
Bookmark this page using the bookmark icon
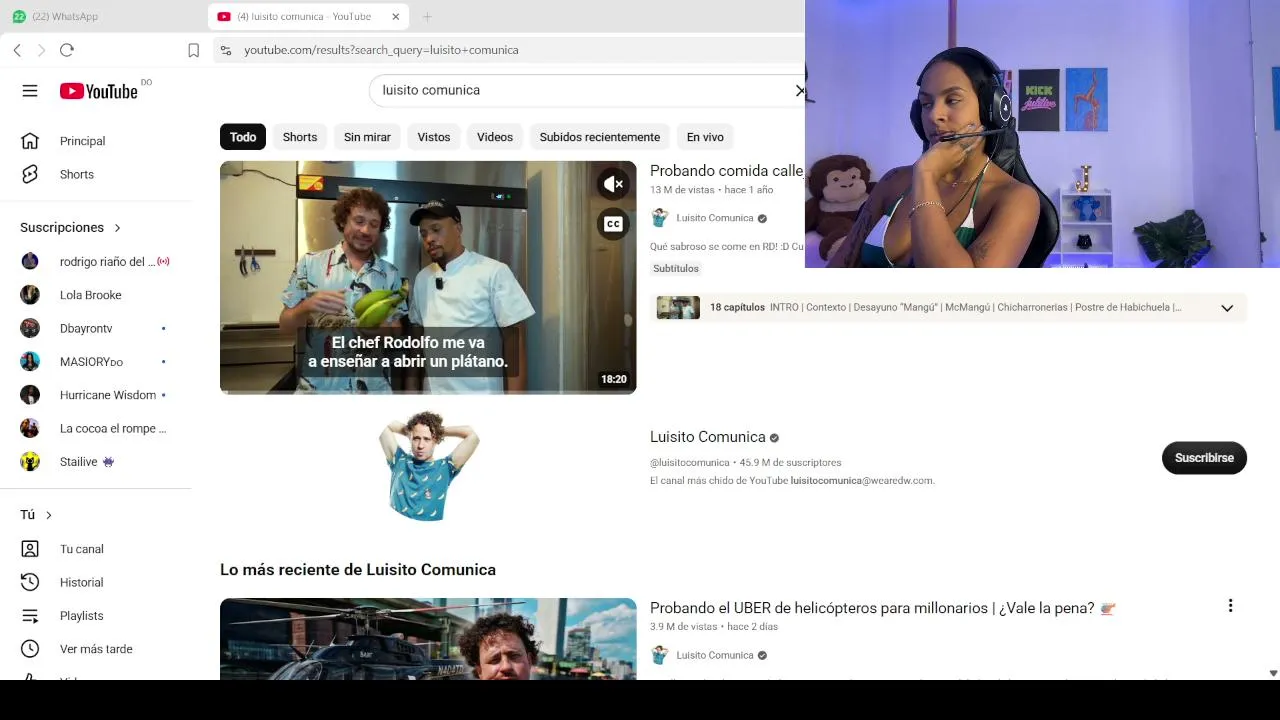click(x=193, y=50)
